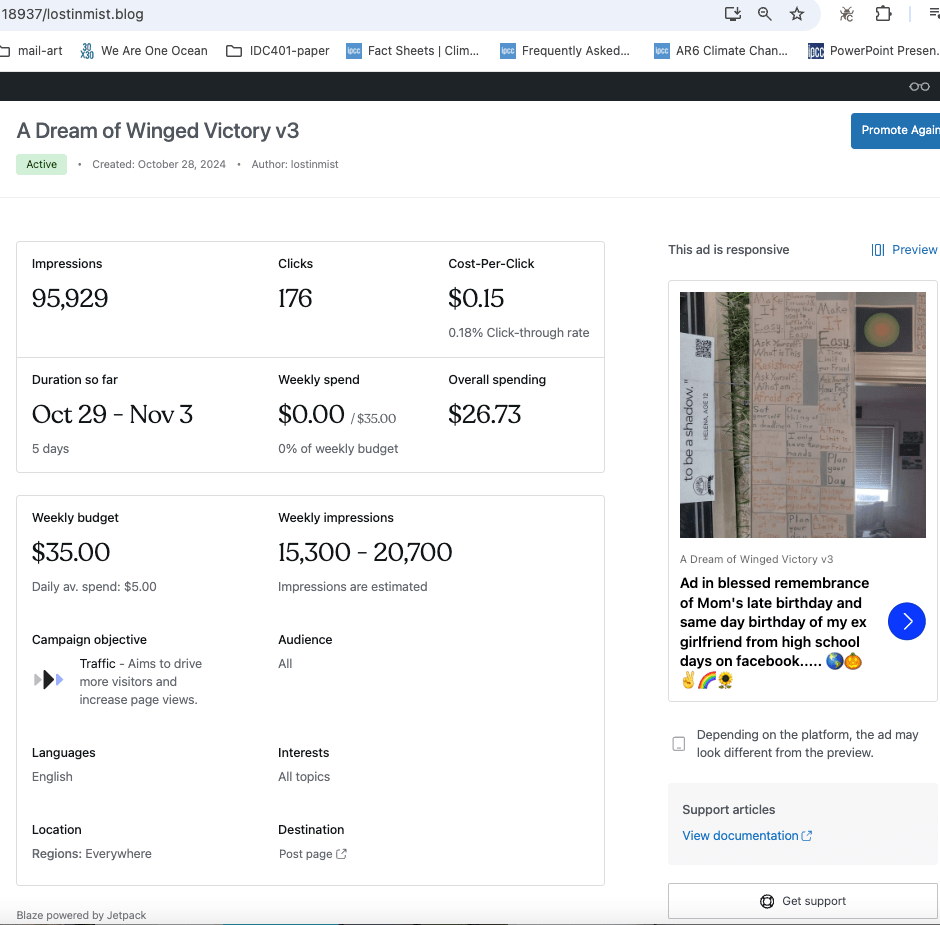
Task: Click the blue arrow button on ad preview
Action: coord(907,621)
